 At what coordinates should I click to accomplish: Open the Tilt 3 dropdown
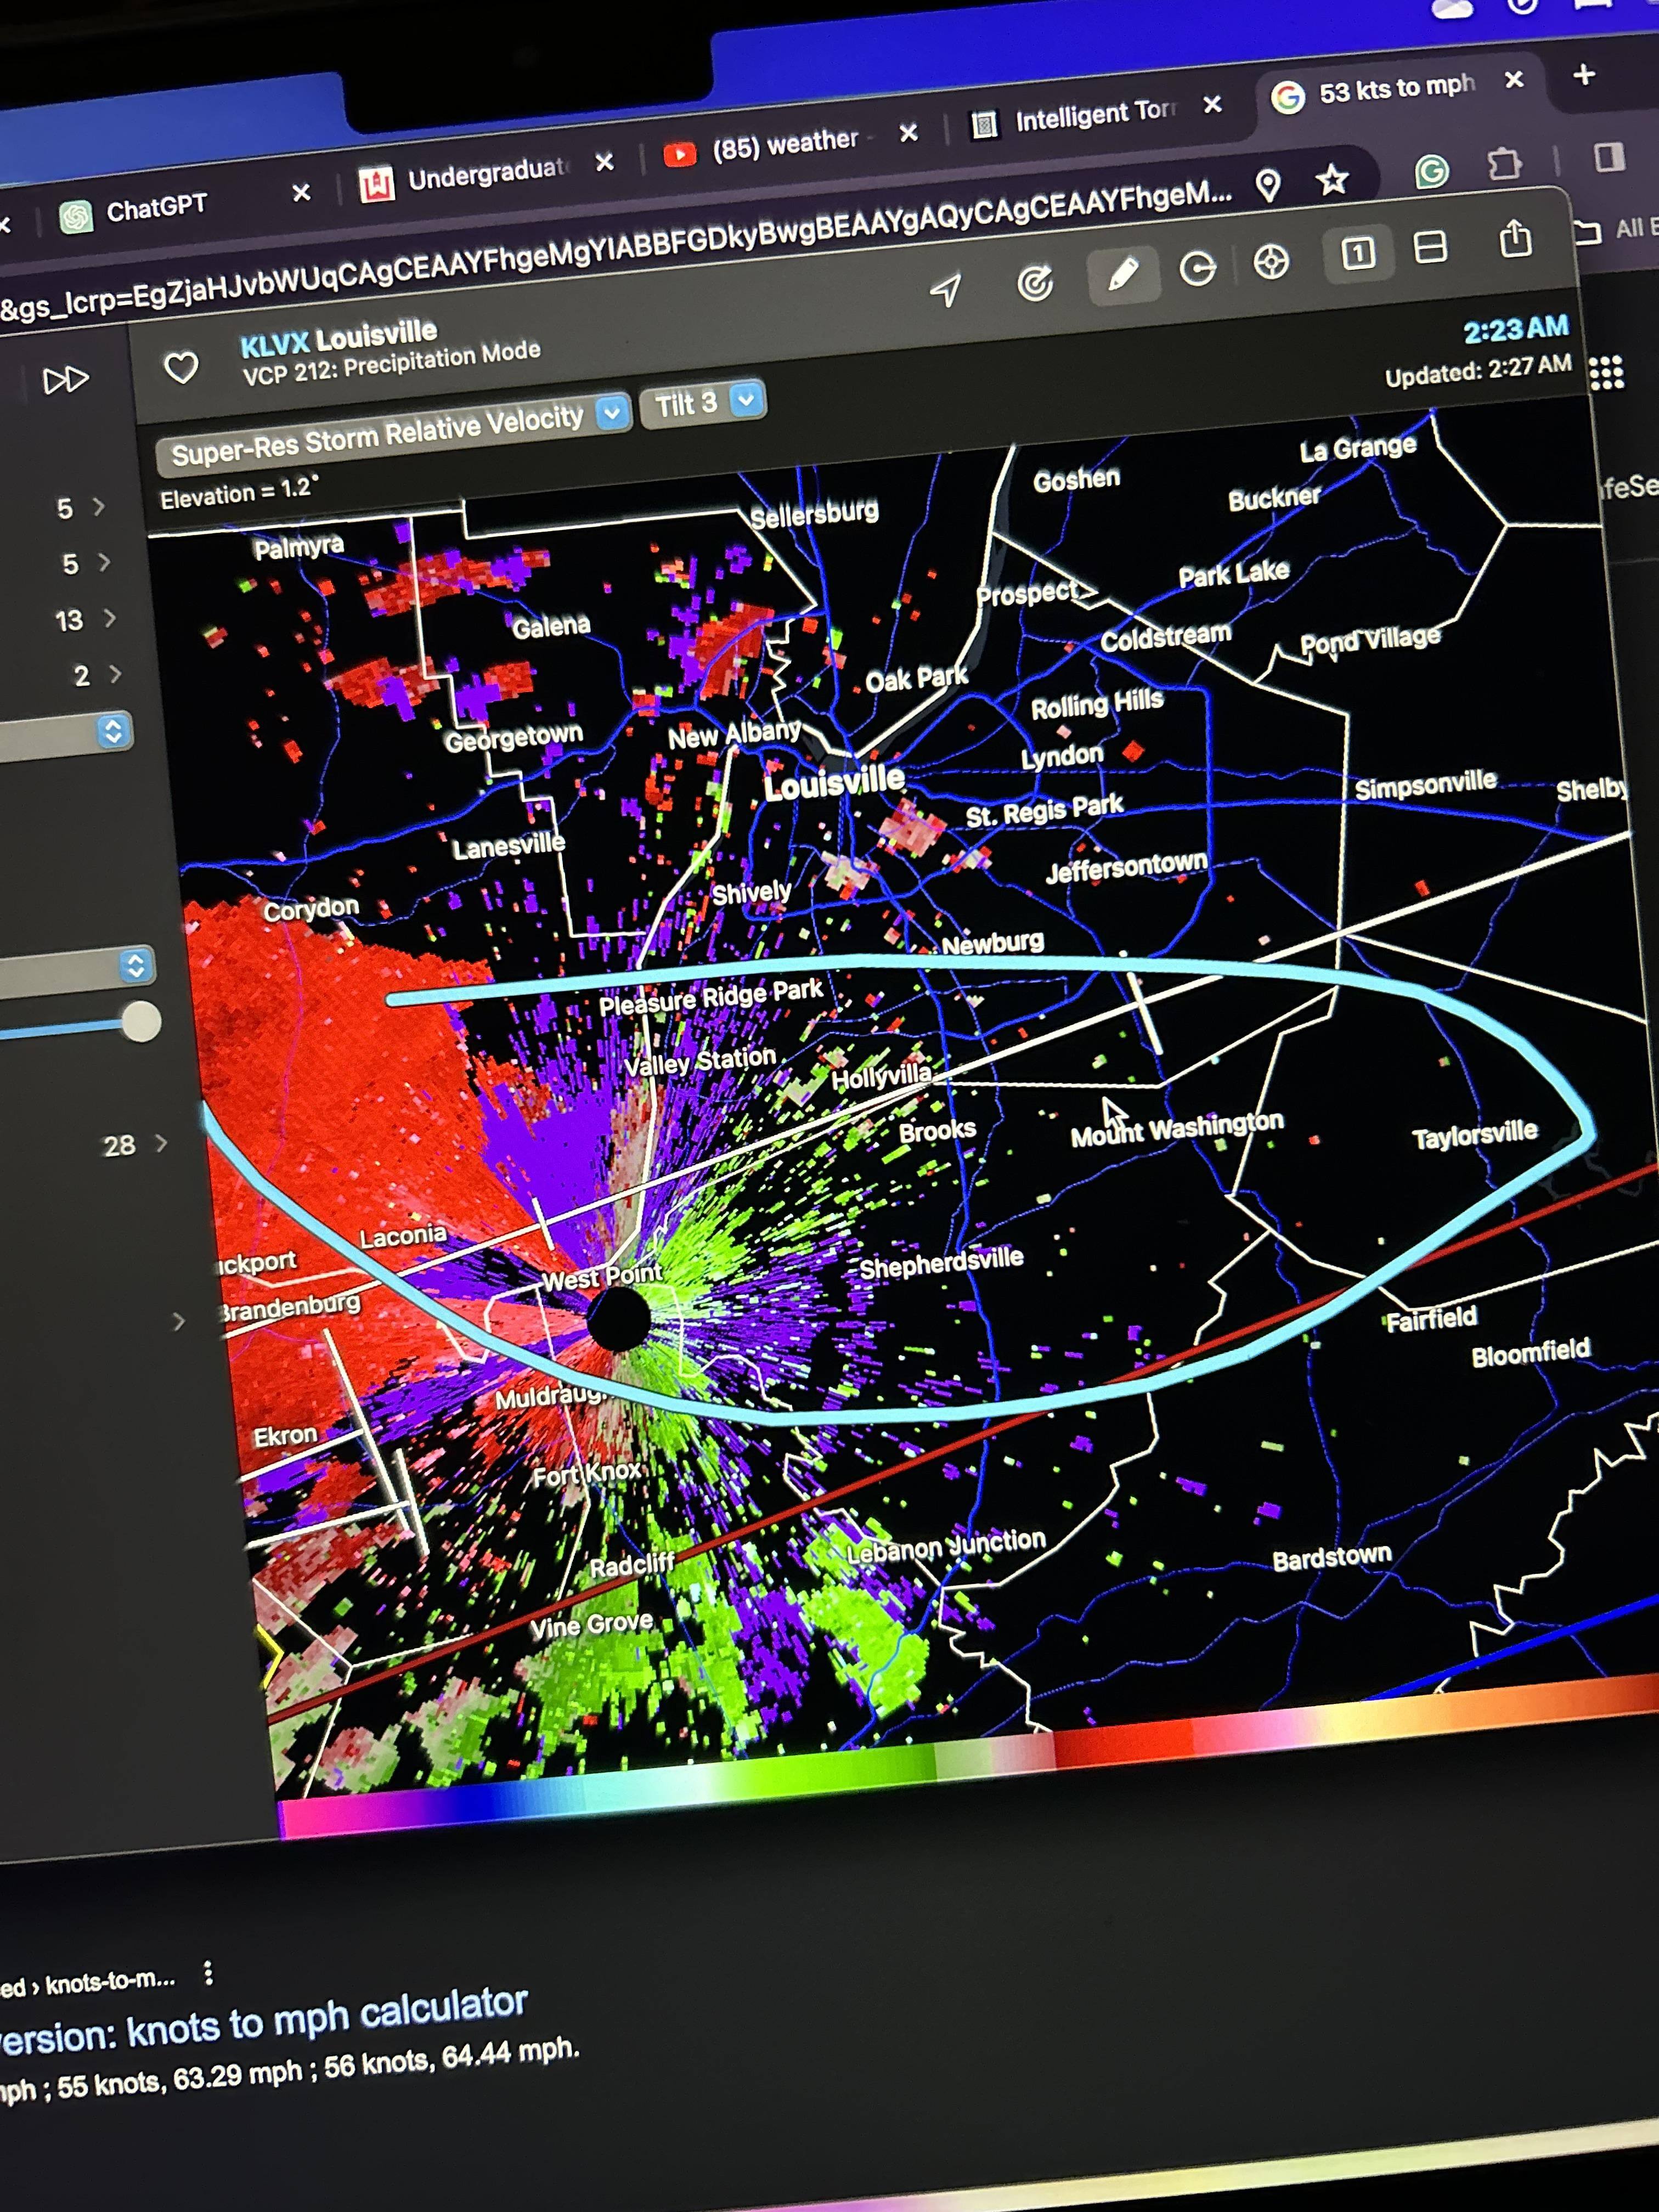(702, 403)
